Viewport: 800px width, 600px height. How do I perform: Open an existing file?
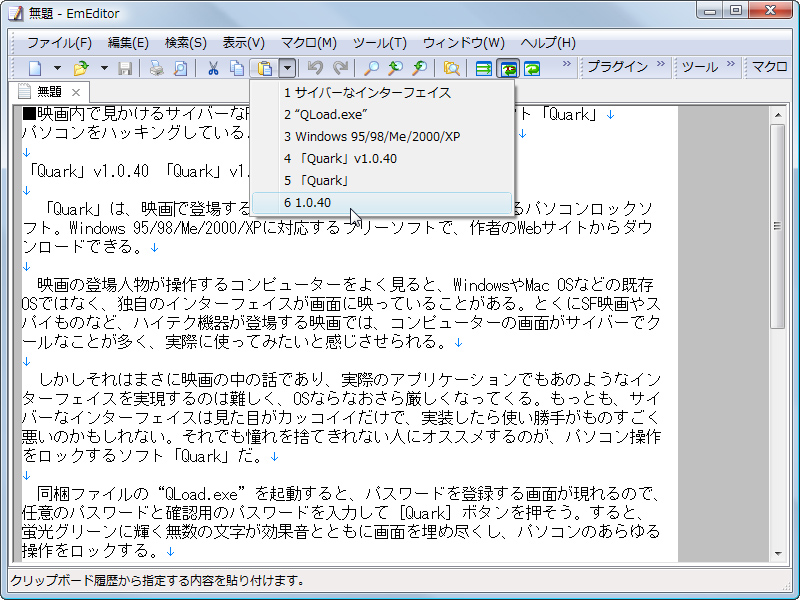point(78,68)
